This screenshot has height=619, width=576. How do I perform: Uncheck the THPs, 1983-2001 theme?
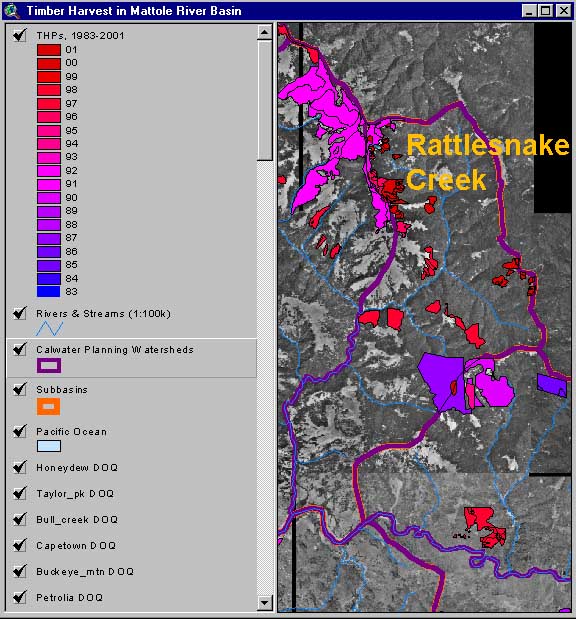19,35
